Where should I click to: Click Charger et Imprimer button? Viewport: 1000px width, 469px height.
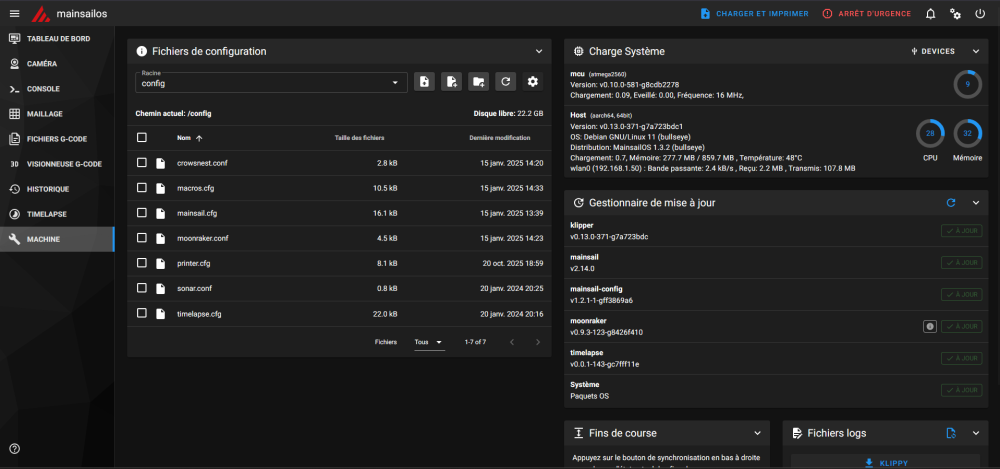(754, 13)
